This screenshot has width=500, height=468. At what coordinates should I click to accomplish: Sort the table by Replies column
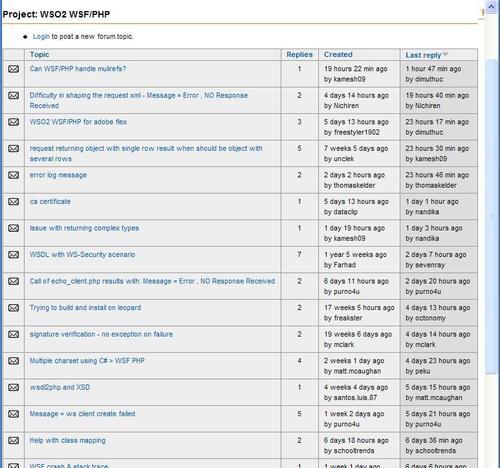[x=299, y=55]
